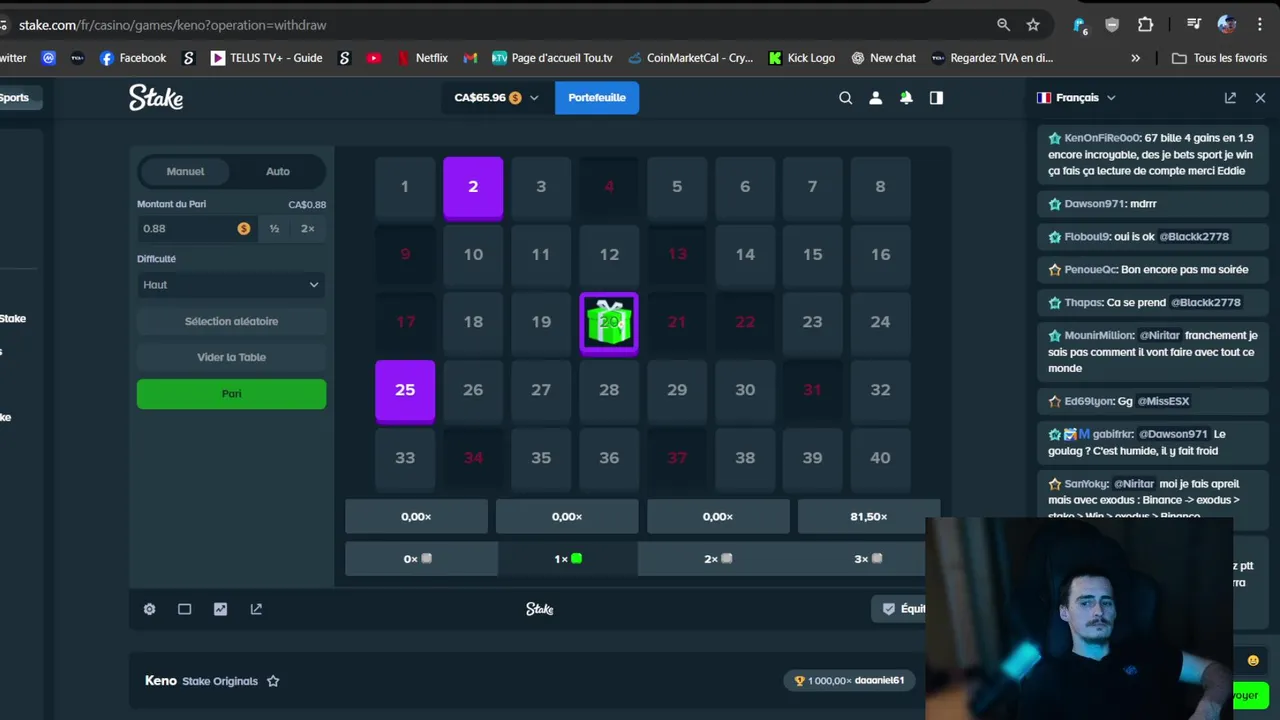
Task: Open the Difficulté Haut dropdown
Action: (231, 285)
